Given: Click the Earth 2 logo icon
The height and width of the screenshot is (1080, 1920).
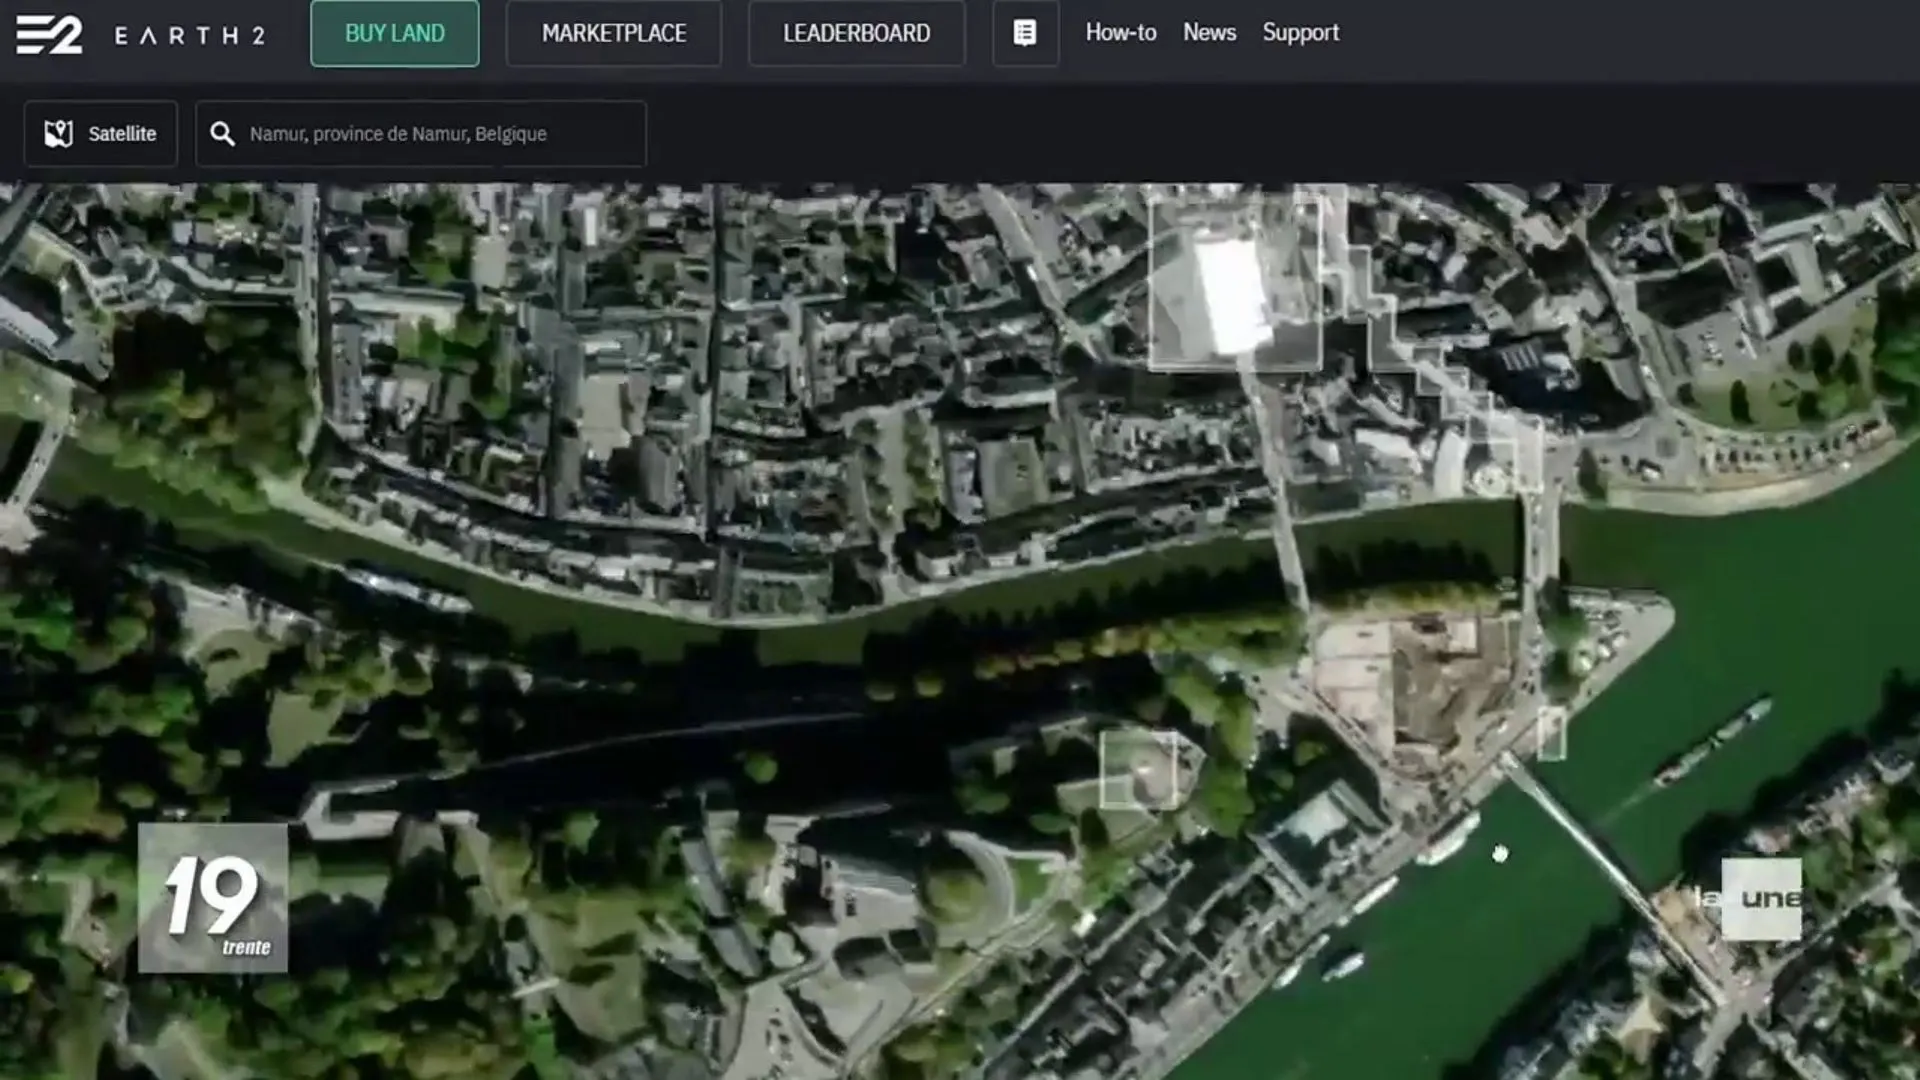Looking at the screenshot, I should click(49, 34).
